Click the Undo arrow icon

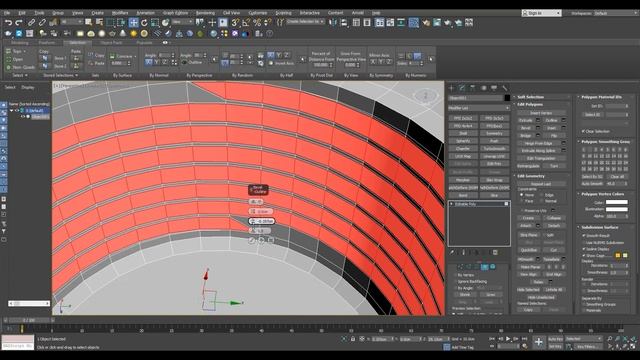coord(8,23)
